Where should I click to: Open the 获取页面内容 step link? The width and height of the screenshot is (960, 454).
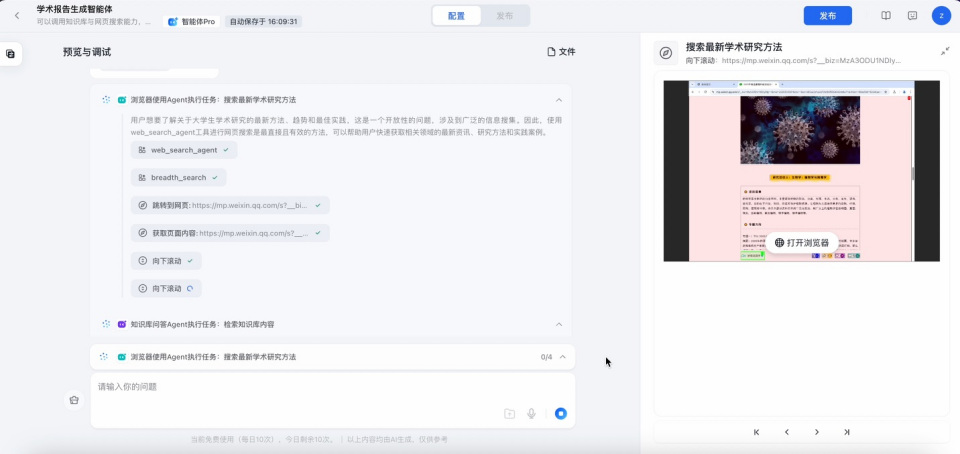230,233
